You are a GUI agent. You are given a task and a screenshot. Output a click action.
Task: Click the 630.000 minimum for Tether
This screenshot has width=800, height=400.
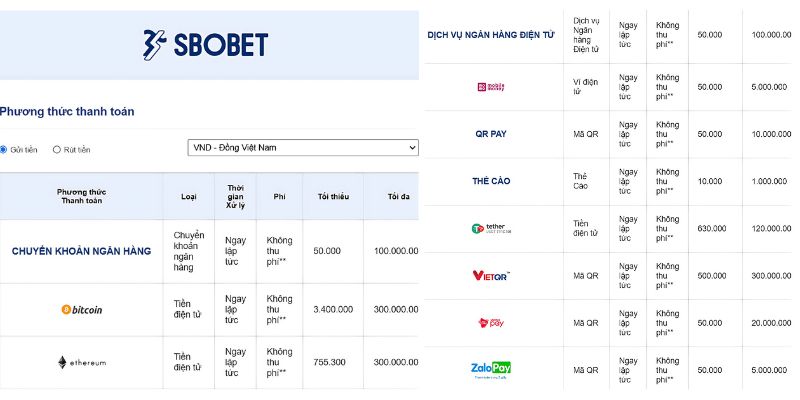tap(712, 229)
